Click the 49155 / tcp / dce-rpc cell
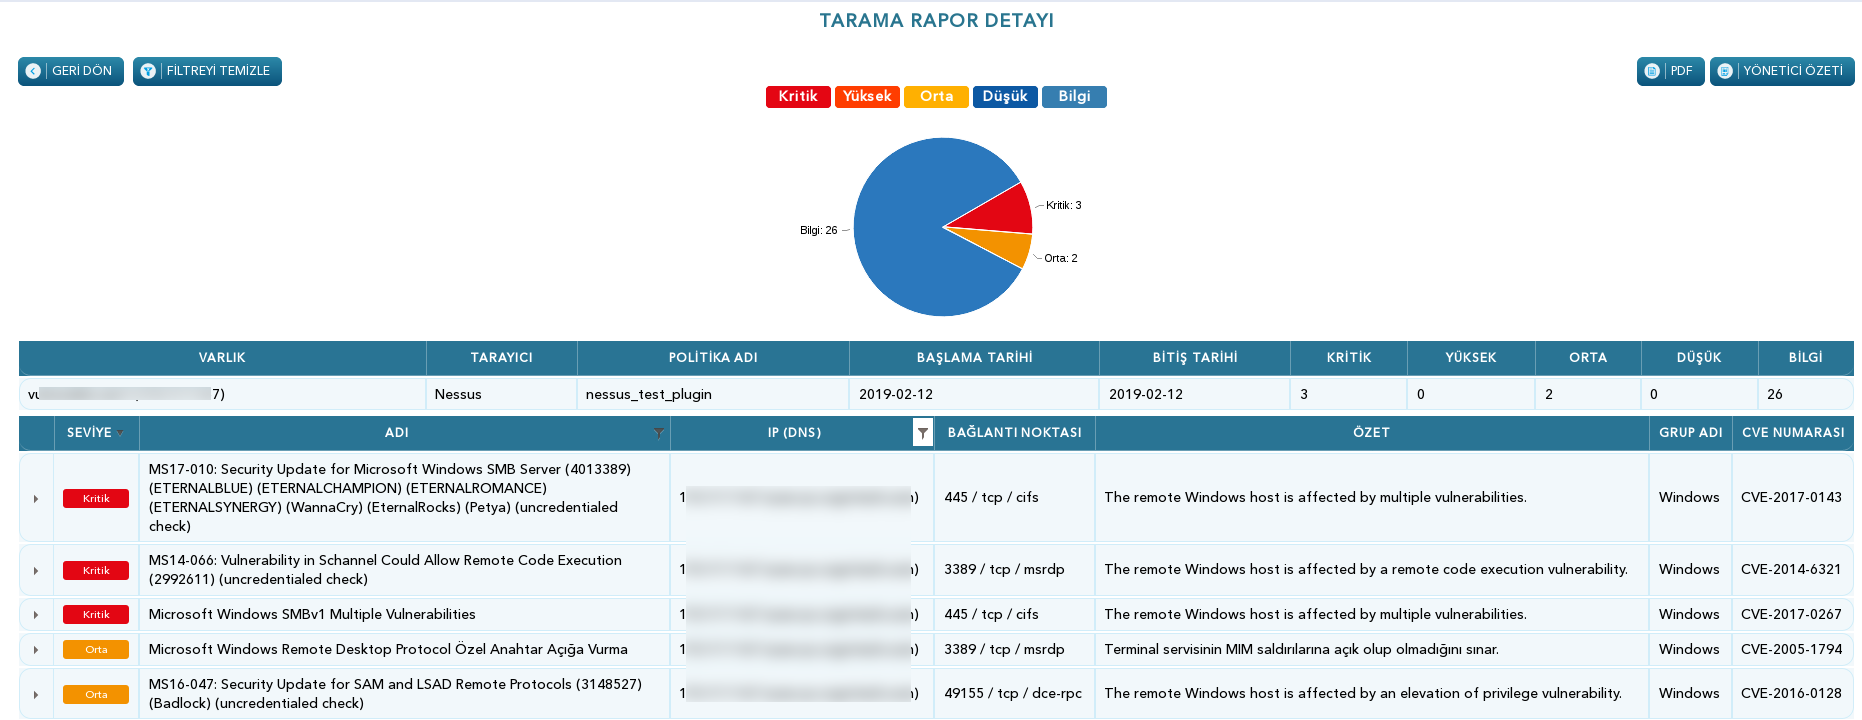The image size is (1862, 720). 1014,694
